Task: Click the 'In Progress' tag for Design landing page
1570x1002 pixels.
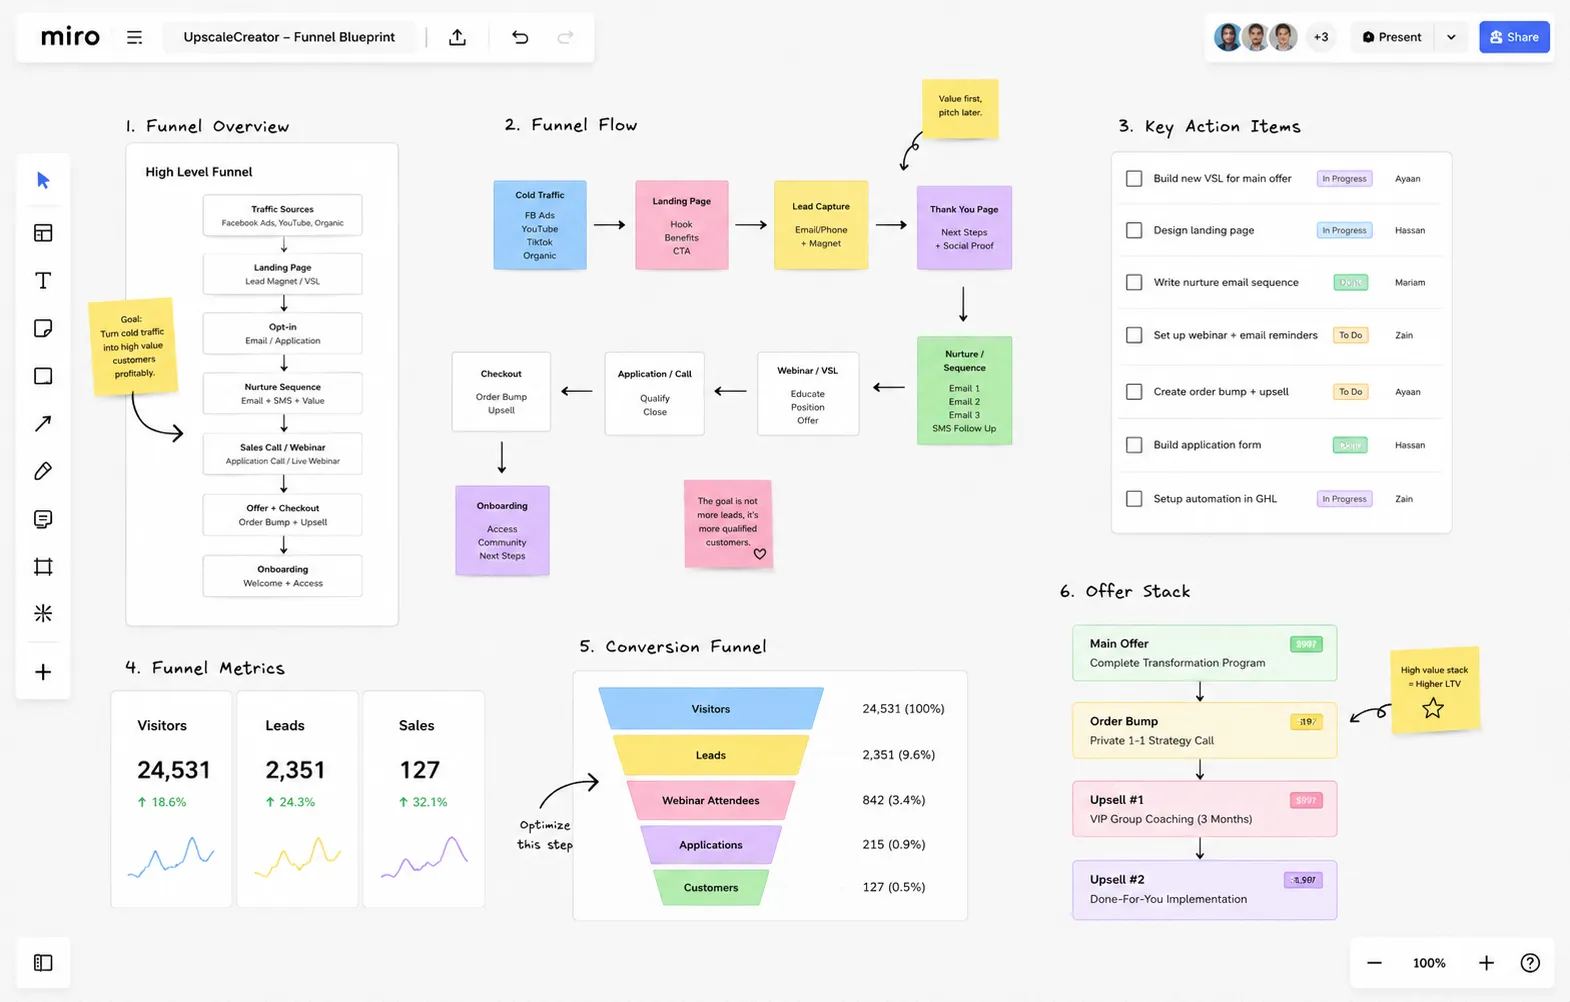Action: click(1344, 230)
